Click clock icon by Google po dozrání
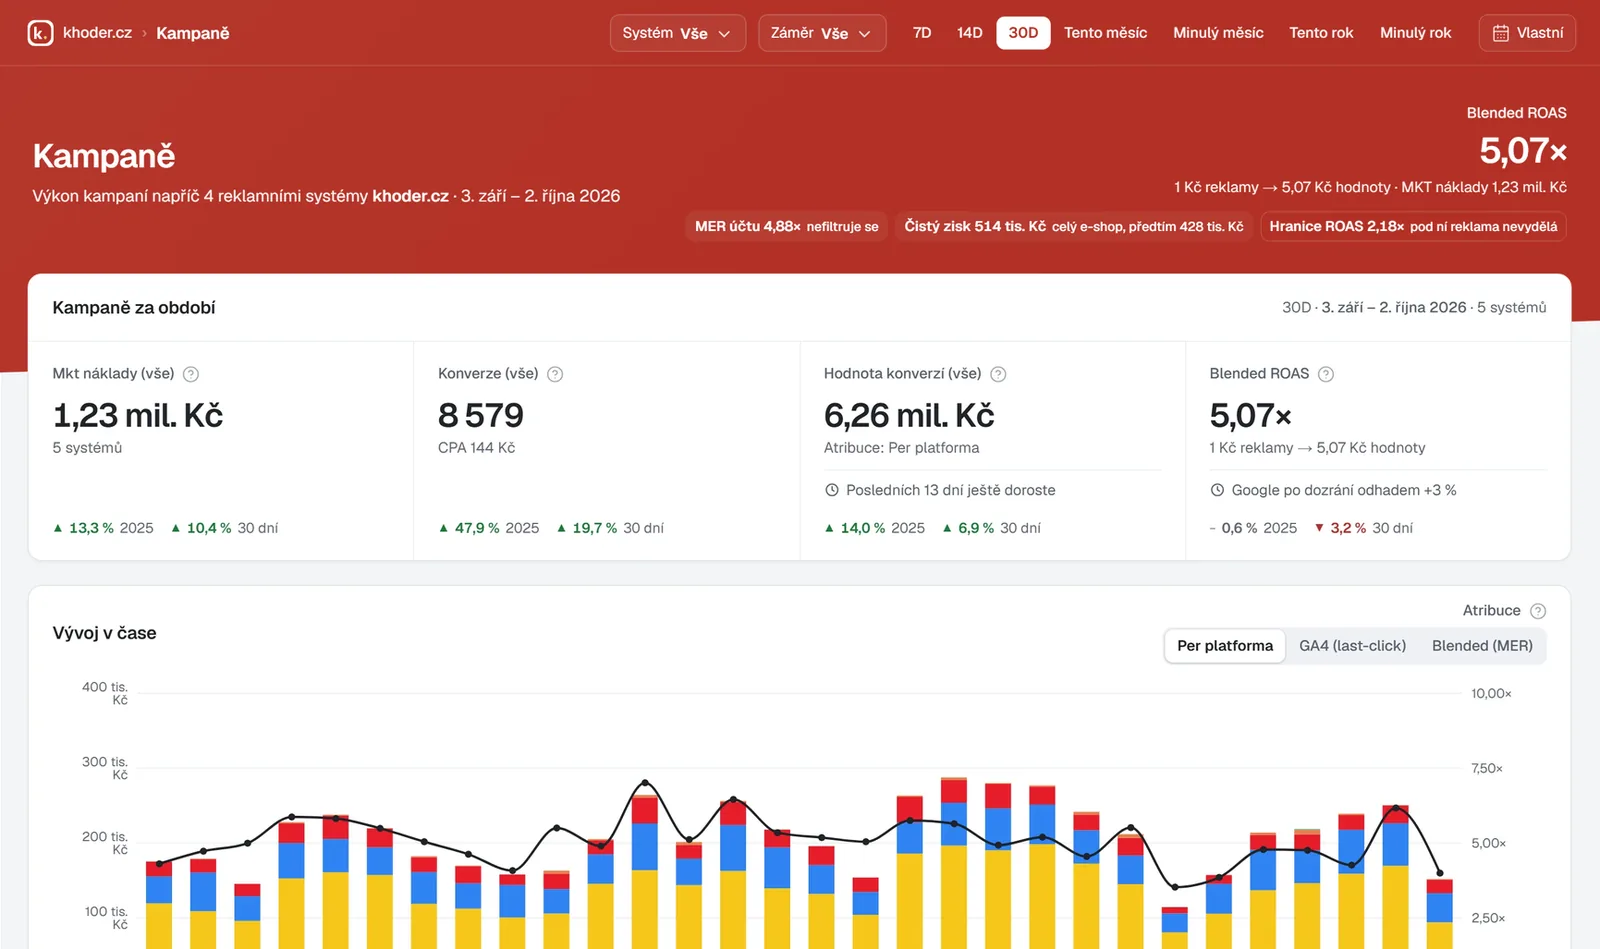 (1217, 490)
